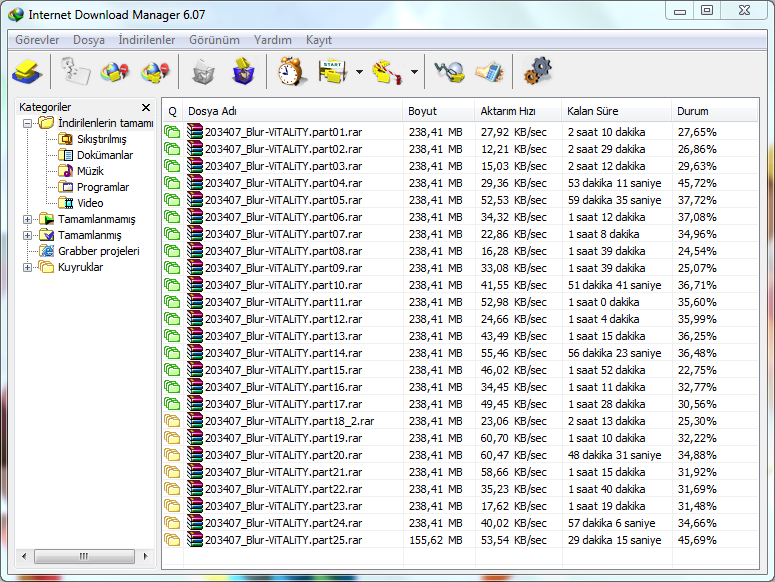Screen dimensions: 775x582
Task: Open Options via the gears icon
Action: [538, 72]
